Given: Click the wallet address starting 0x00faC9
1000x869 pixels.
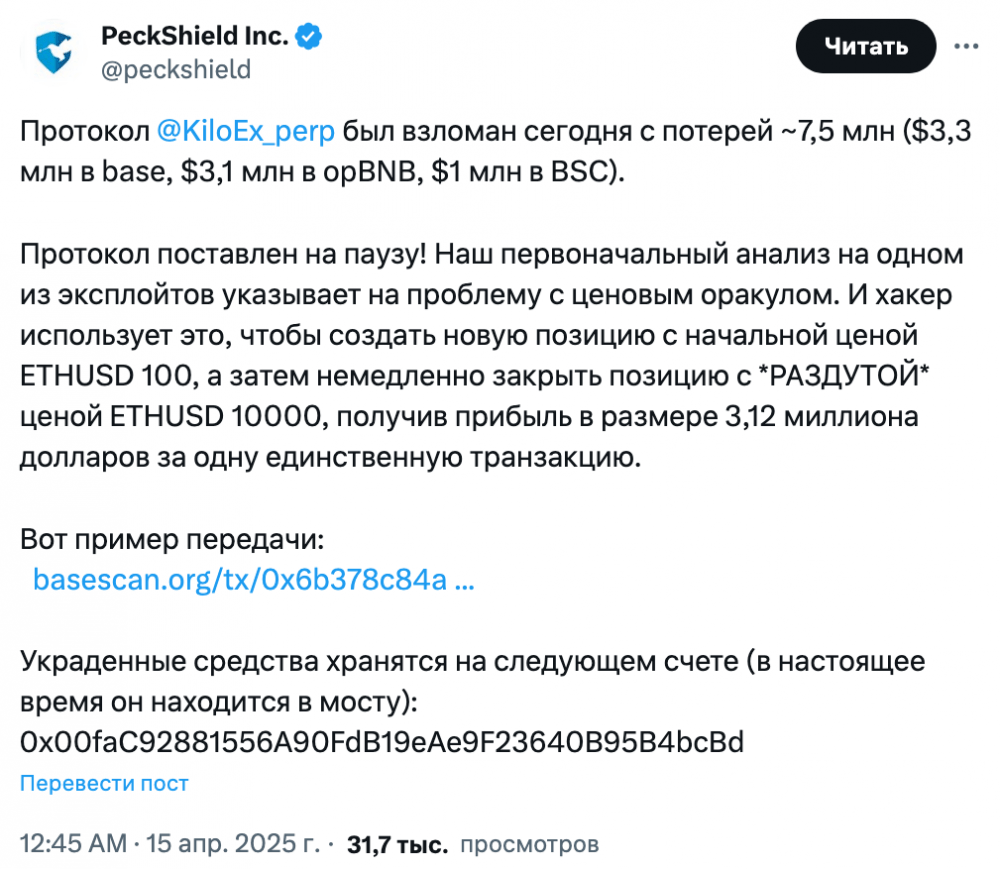Looking at the screenshot, I should click(382, 742).
